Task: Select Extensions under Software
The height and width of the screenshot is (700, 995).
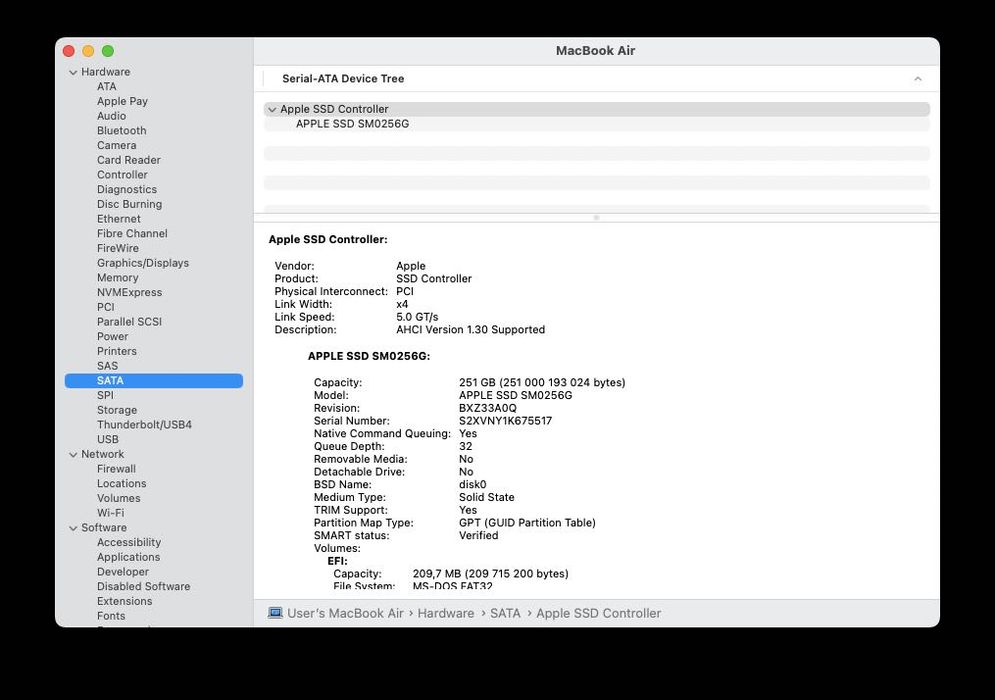Action: 124,601
